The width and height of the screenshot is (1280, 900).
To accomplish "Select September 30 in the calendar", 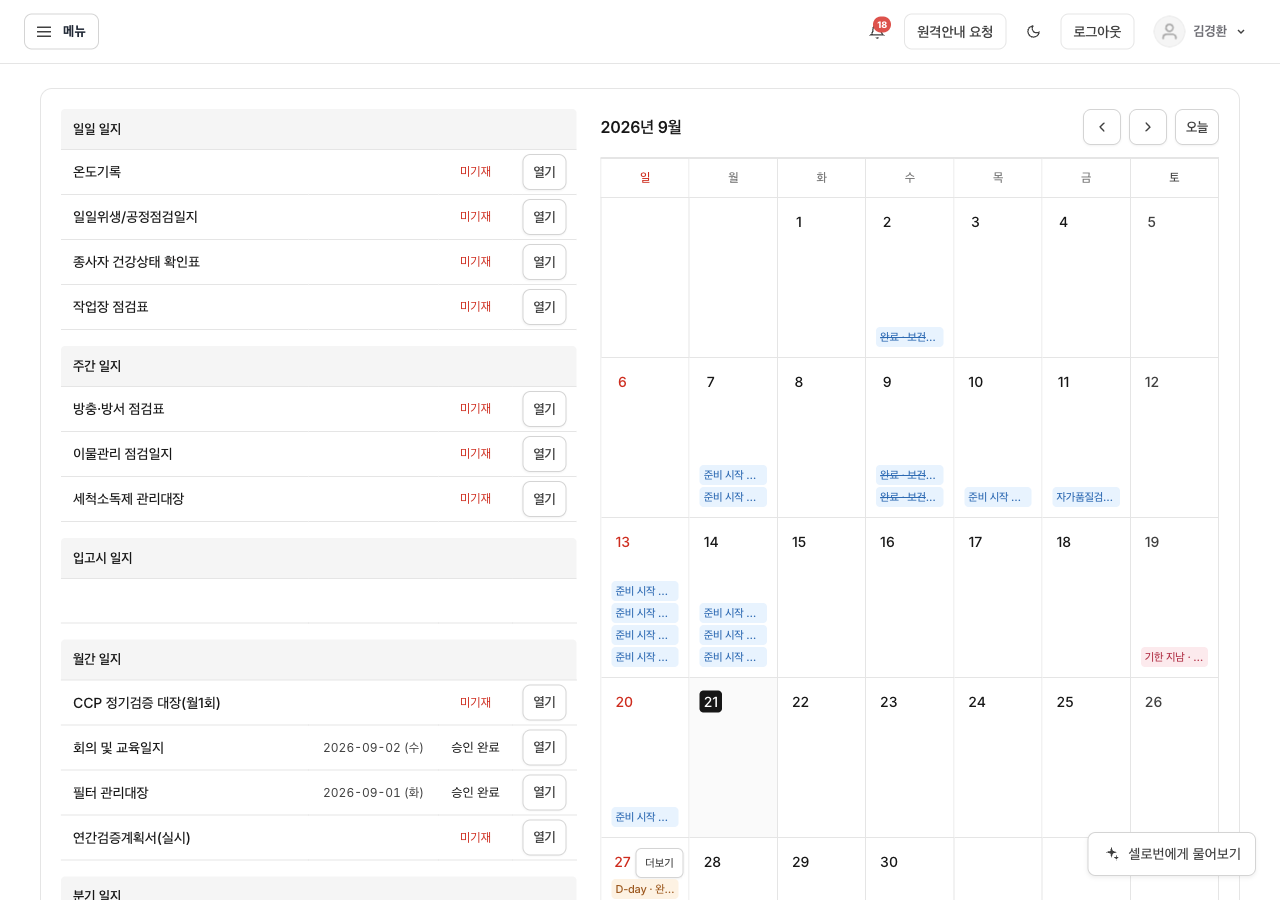I will click(x=889, y=862).
